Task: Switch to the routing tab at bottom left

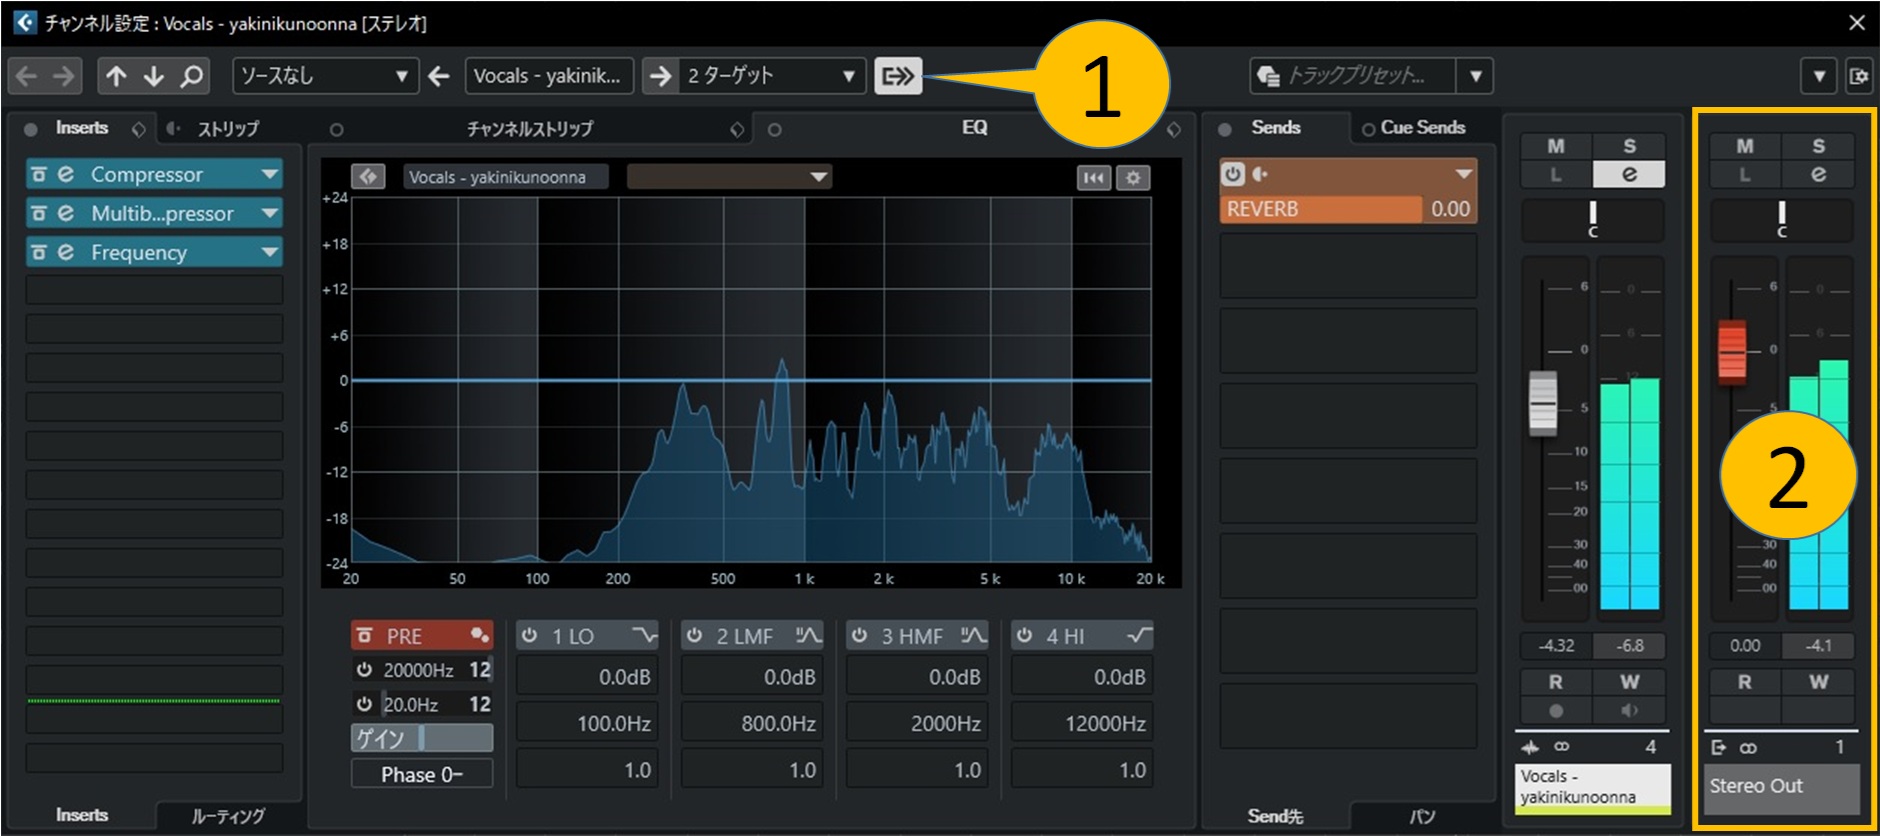Action: point(227,816)
